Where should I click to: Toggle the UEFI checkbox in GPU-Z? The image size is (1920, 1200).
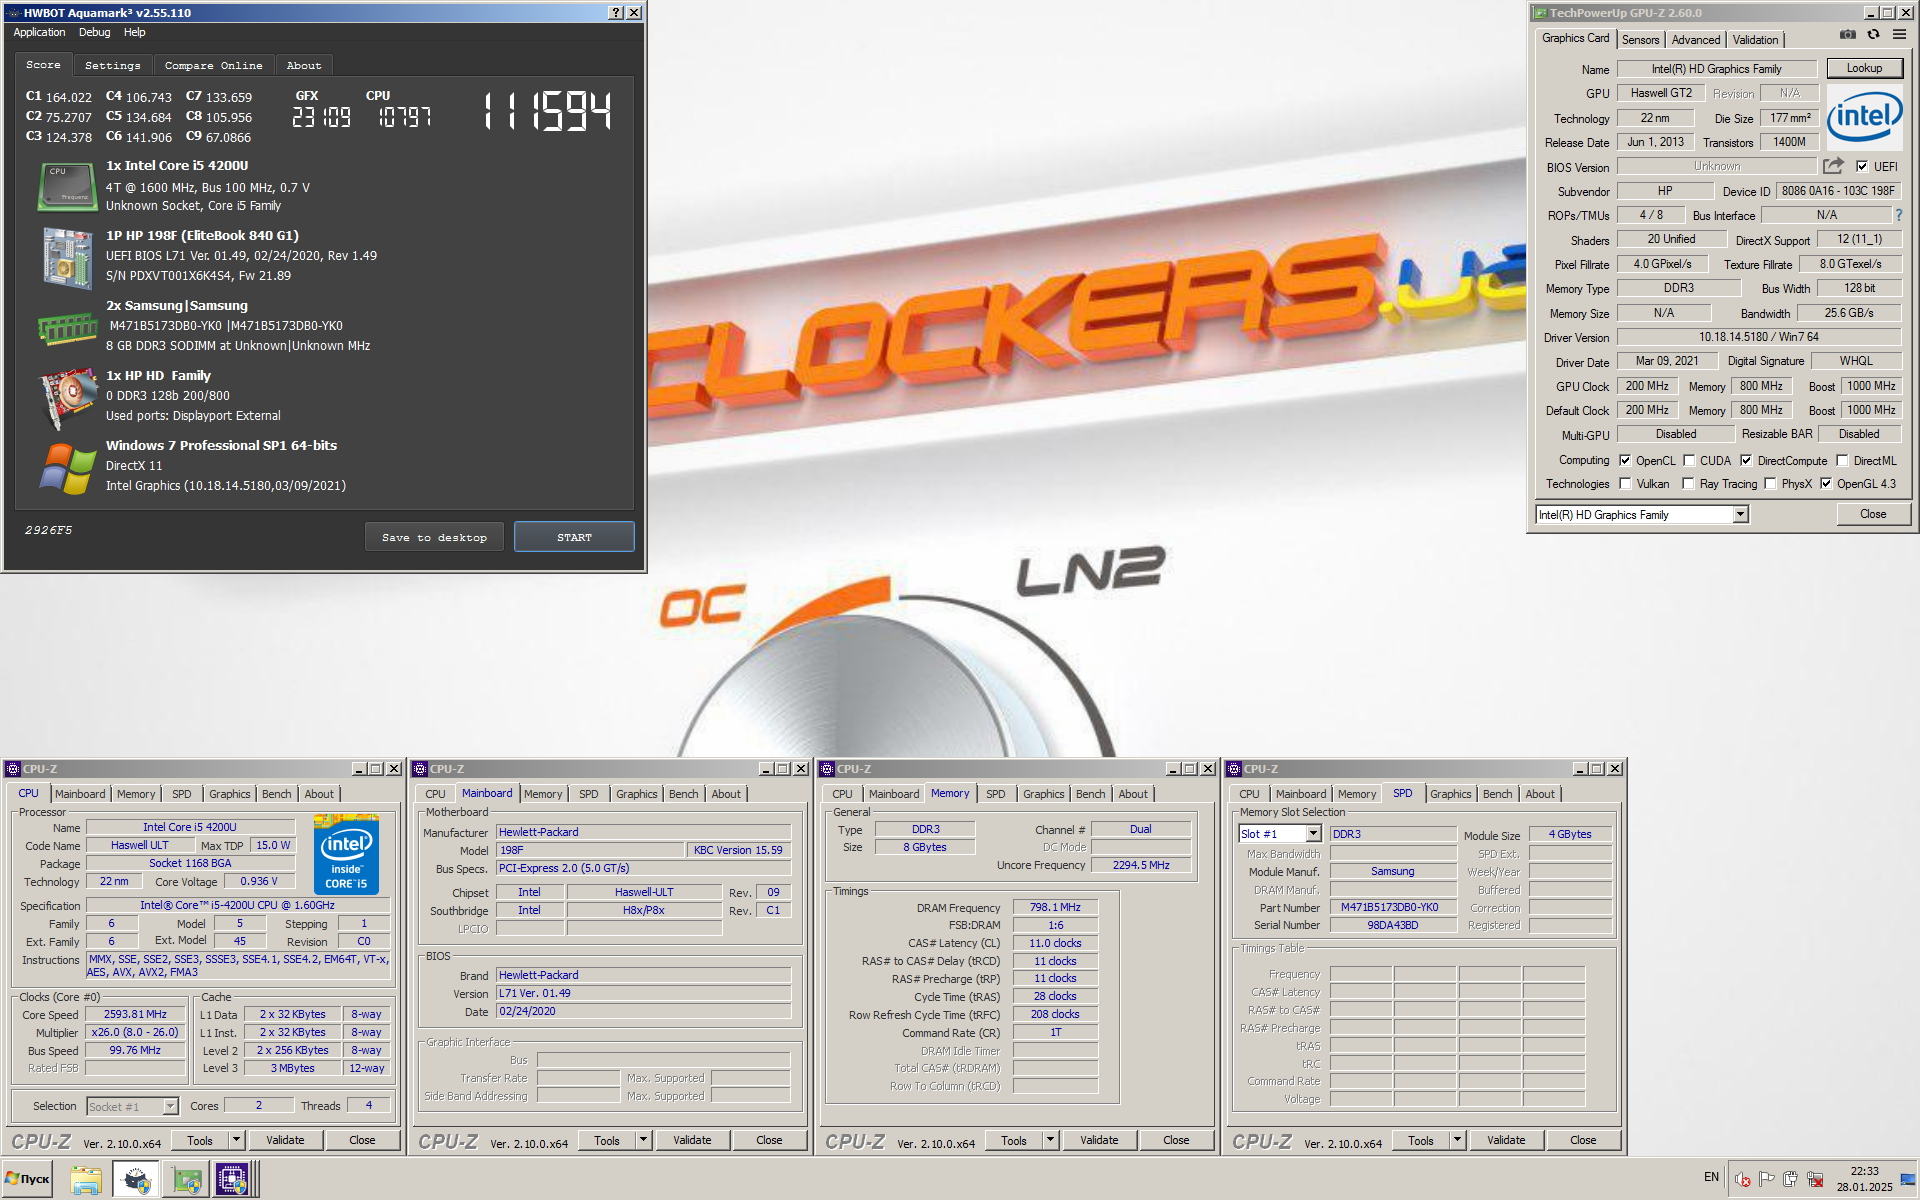1862,167
